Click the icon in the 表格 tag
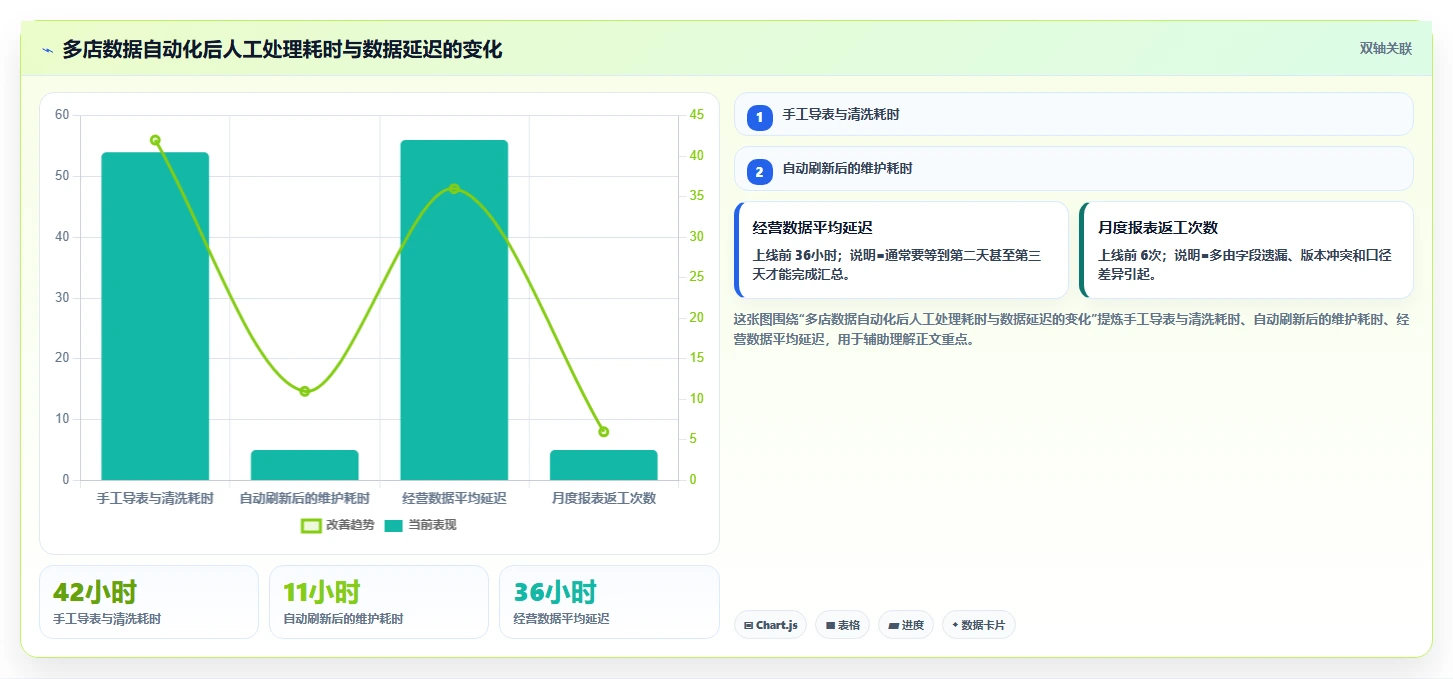 pyautogui.click(x=830, y=625)
